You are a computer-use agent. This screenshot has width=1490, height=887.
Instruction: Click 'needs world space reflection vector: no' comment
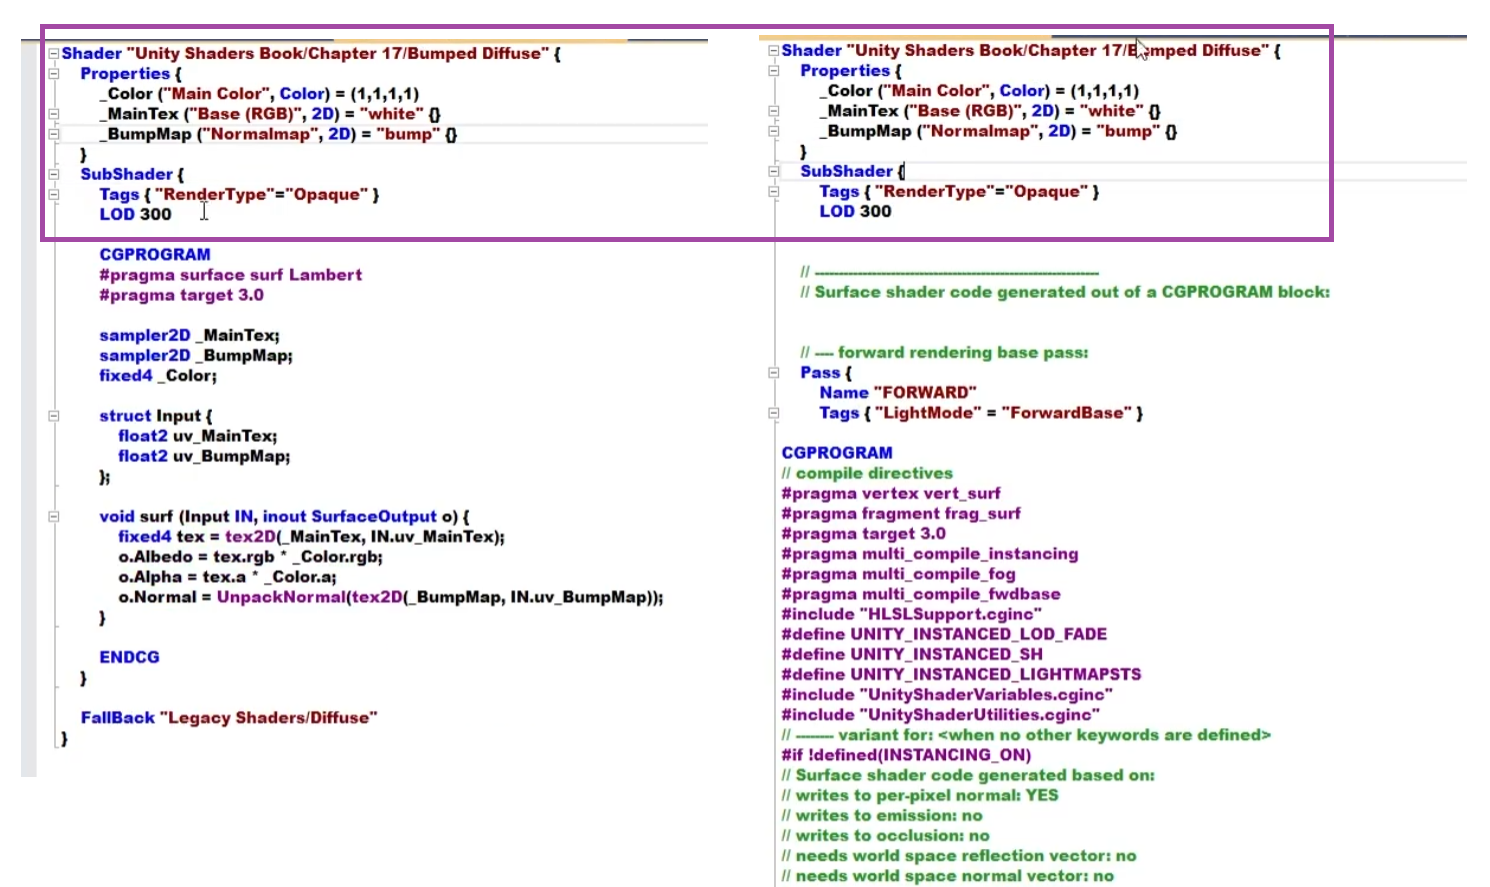pyautogui.click(x=959, y=855)
